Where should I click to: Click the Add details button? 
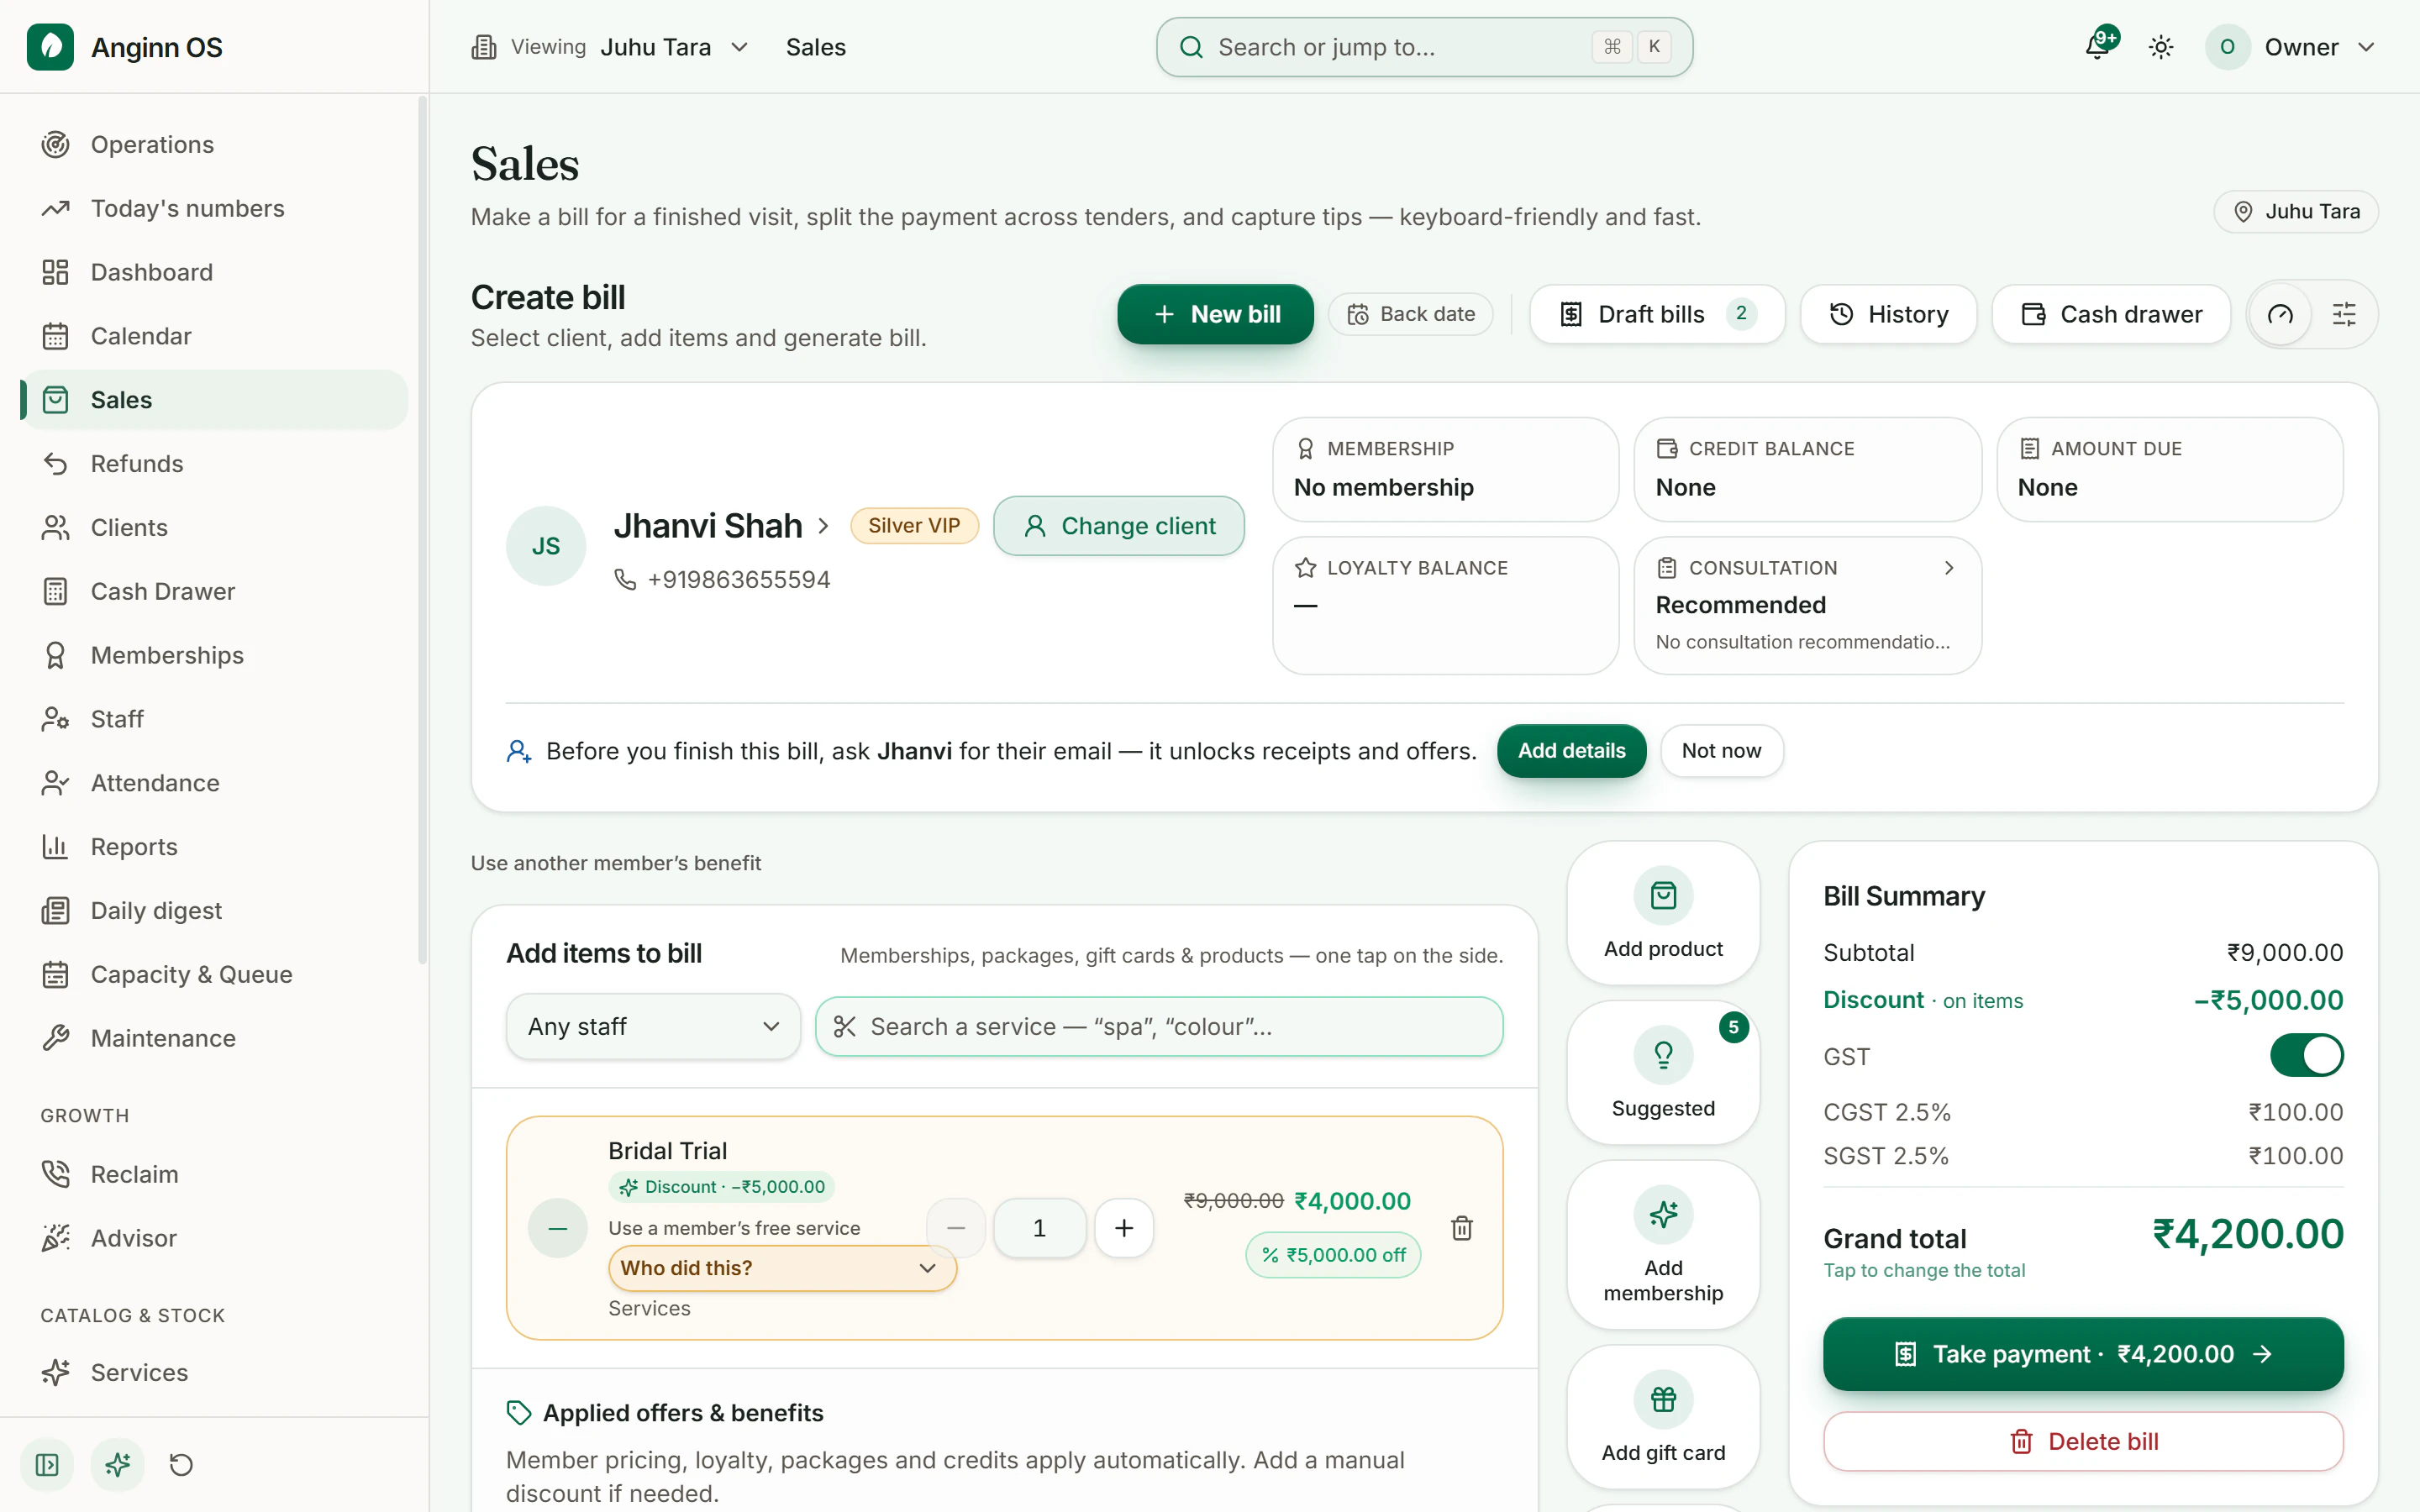click(1571, 751)
